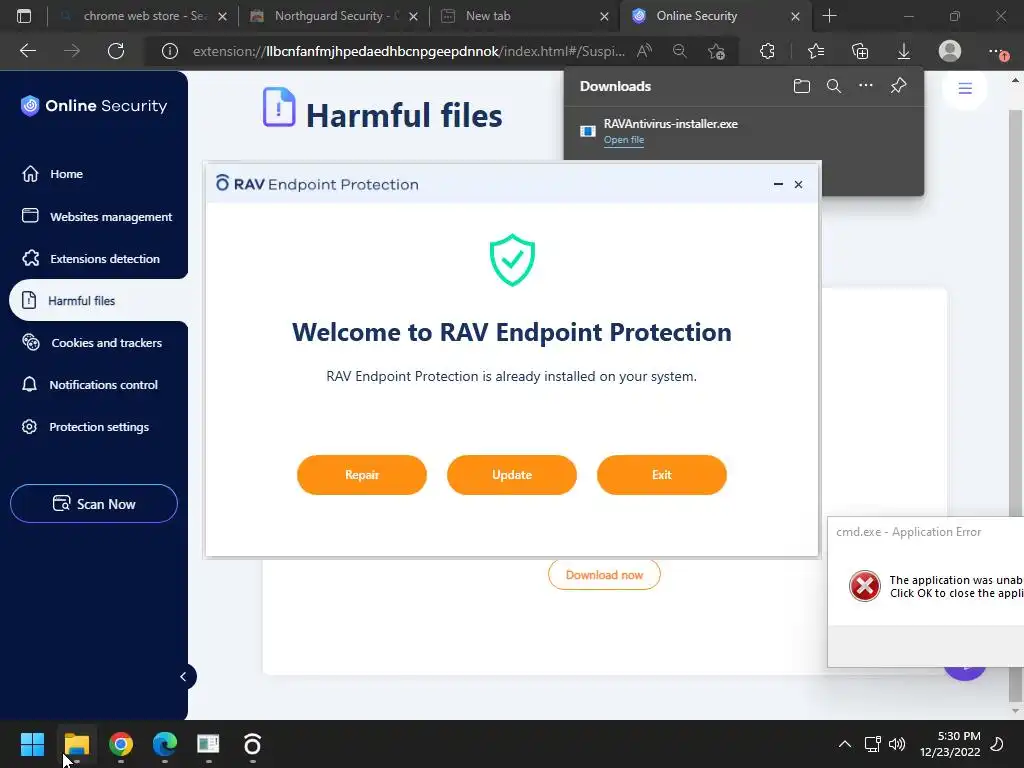Select the Online Security browser tab

(714, 16)
